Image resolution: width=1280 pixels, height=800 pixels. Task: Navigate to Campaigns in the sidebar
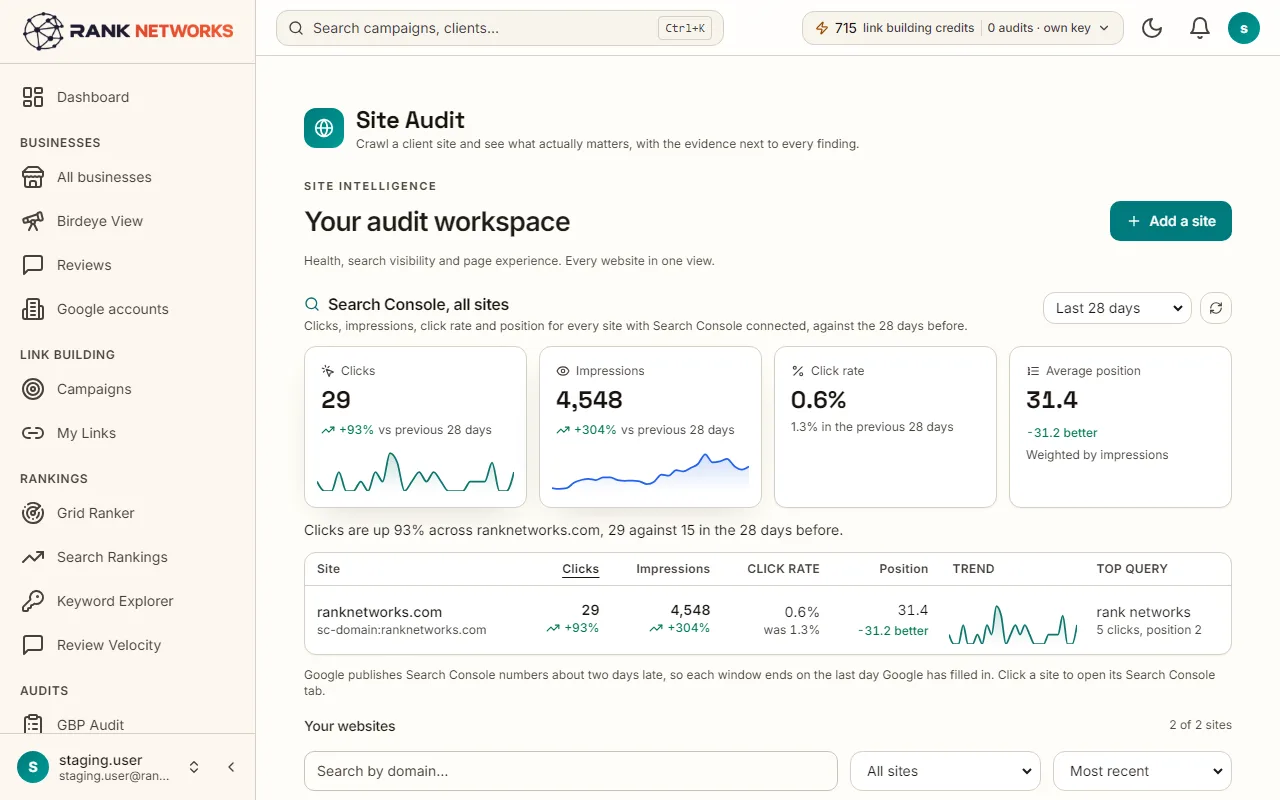pos(94,389)
